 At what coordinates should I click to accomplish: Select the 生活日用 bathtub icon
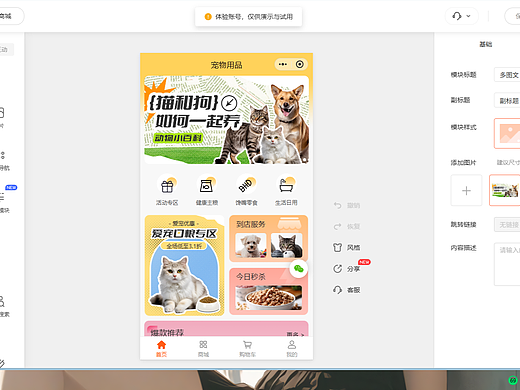click(286, 185)
